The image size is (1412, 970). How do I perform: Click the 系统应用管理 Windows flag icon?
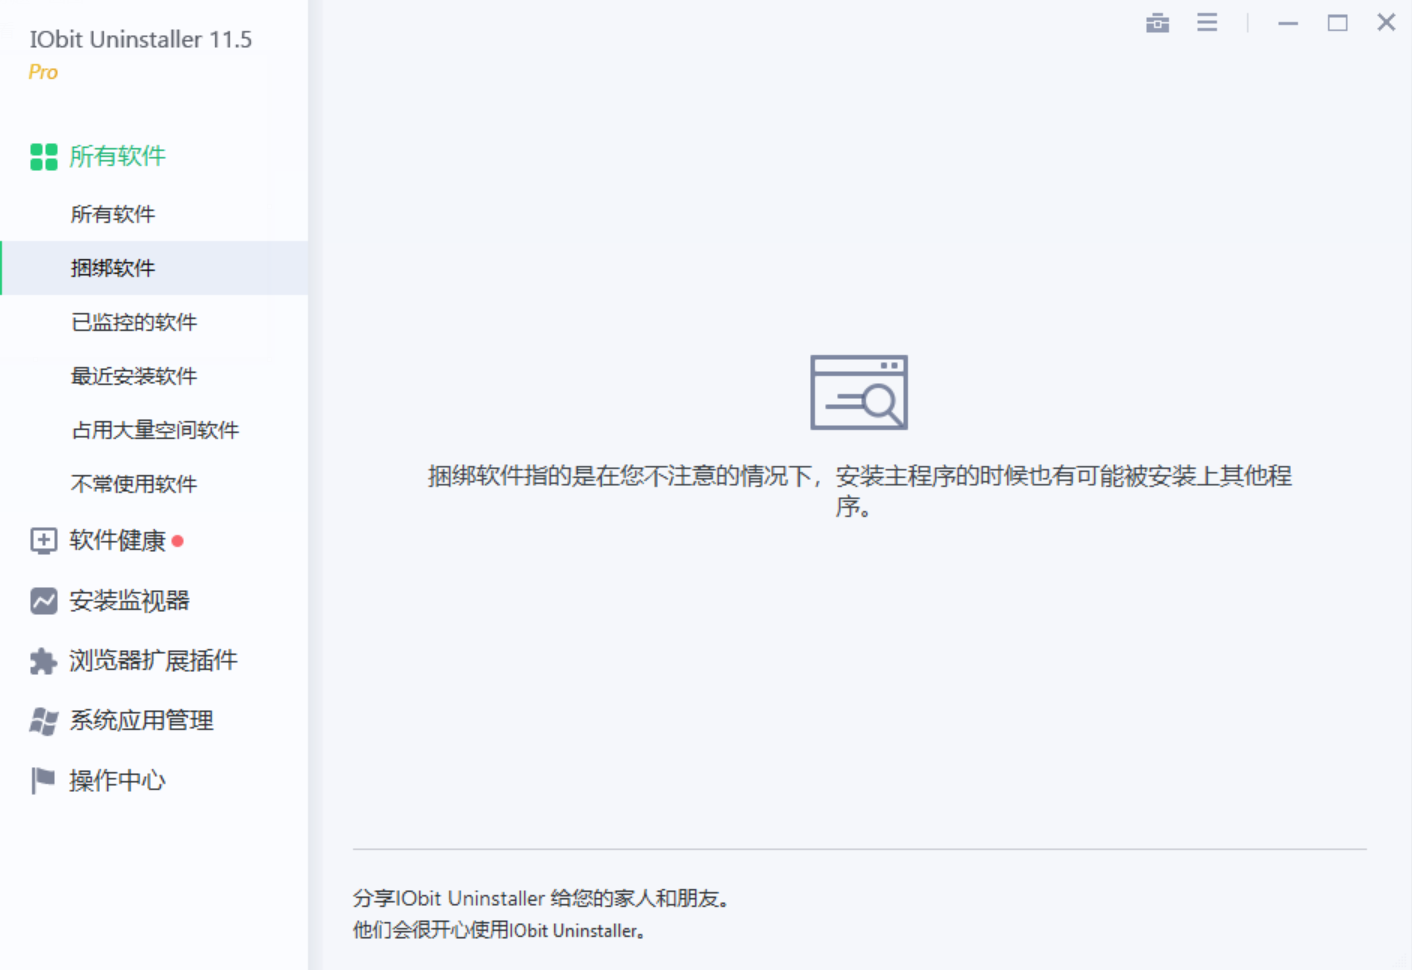43,721
